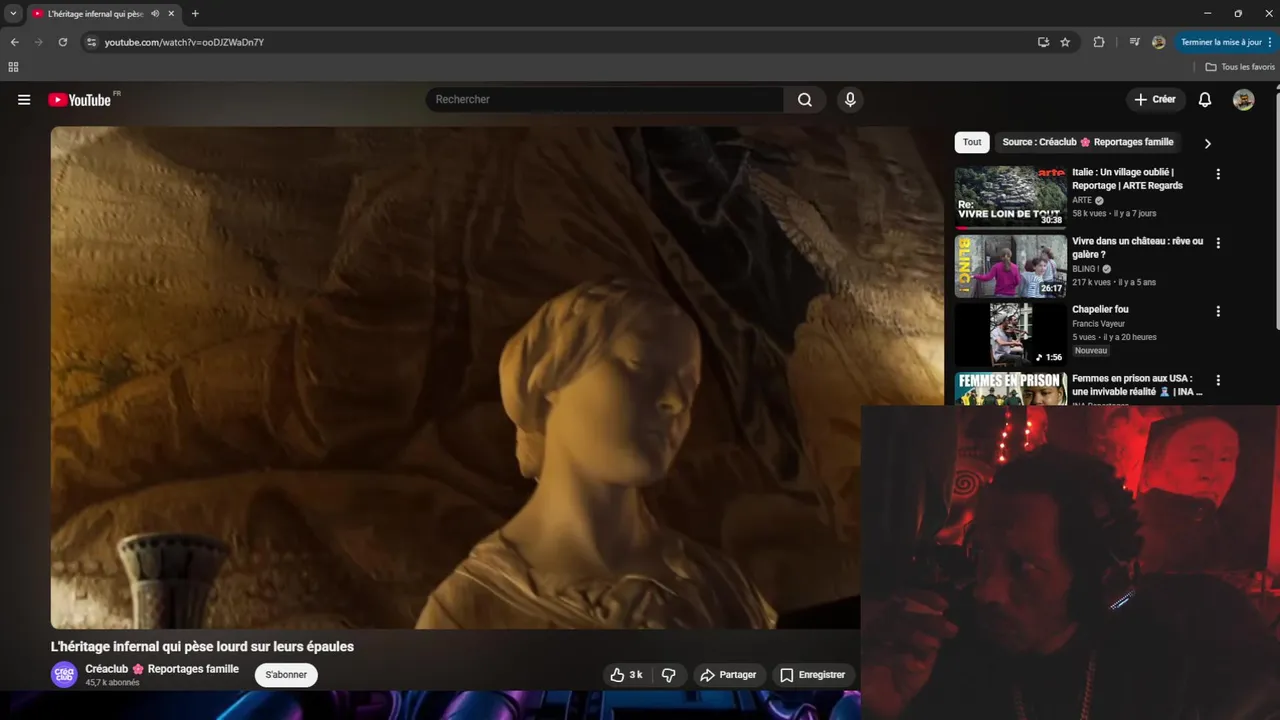This screenshot has height=720, width=1280.
Task: Click the page vertical scrollbar
Action: [x=1276, y=210]
